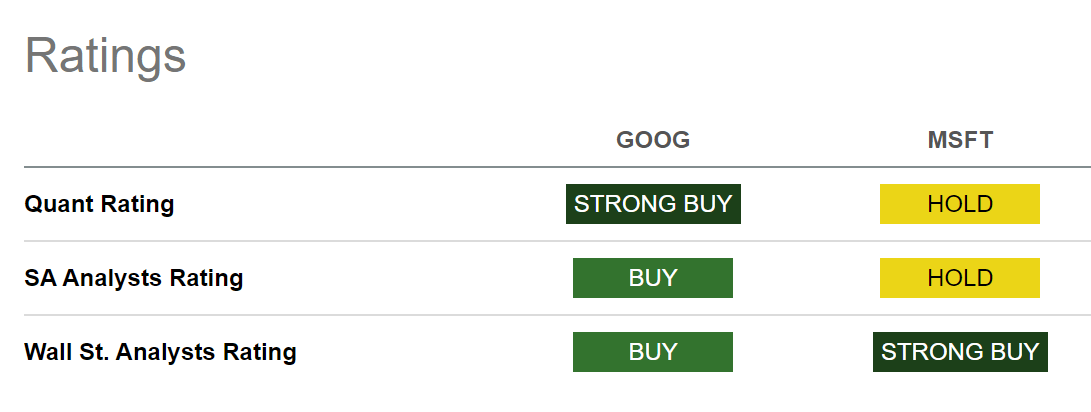Choose the dark green Strong Buy badge under GOOG

coord(653,204)
